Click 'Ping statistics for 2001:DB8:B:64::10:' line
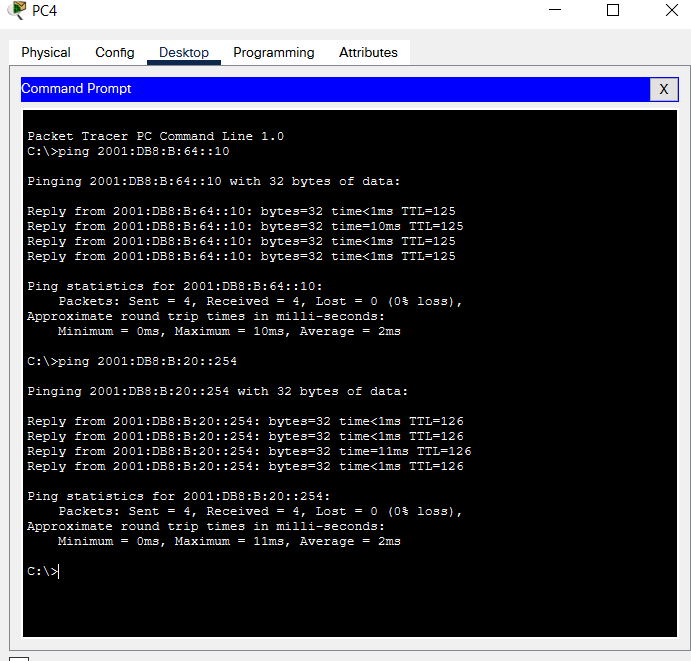The image size is (691, 661). 175,286
